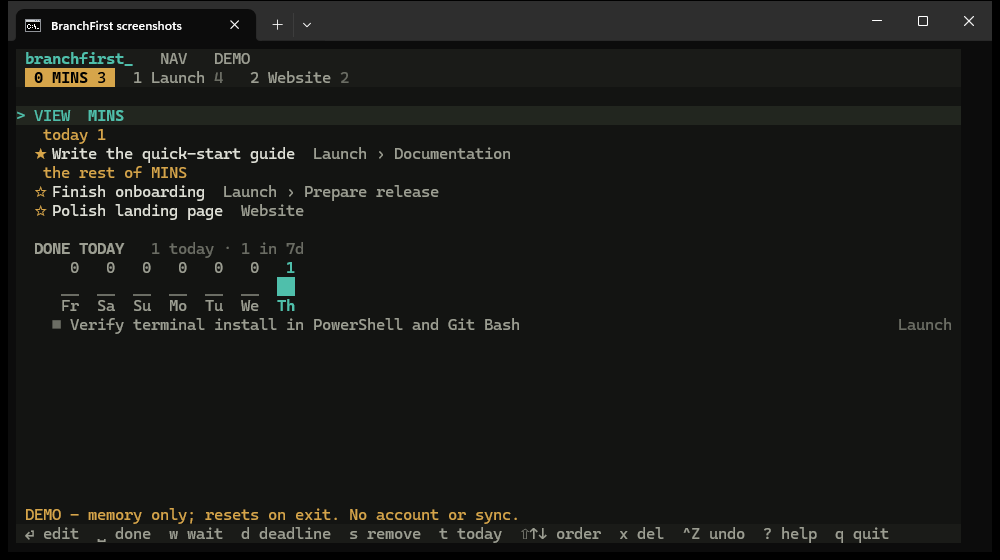
Task: Click the ? help shortcut hint
Action: (x=790, y=534)
